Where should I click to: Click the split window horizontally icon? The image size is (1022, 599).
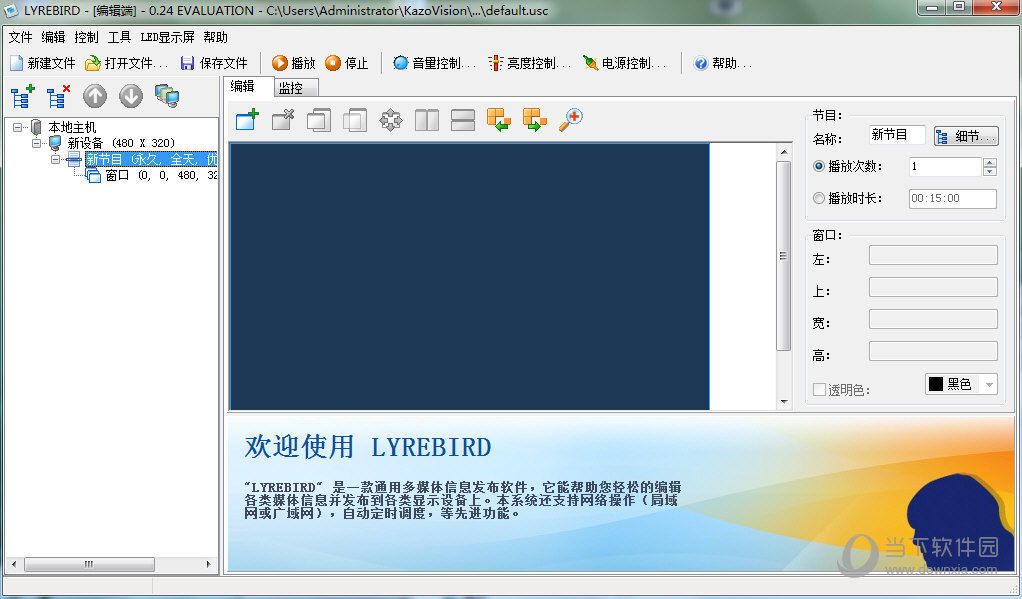pyautogui.click(x=463, y=121)
